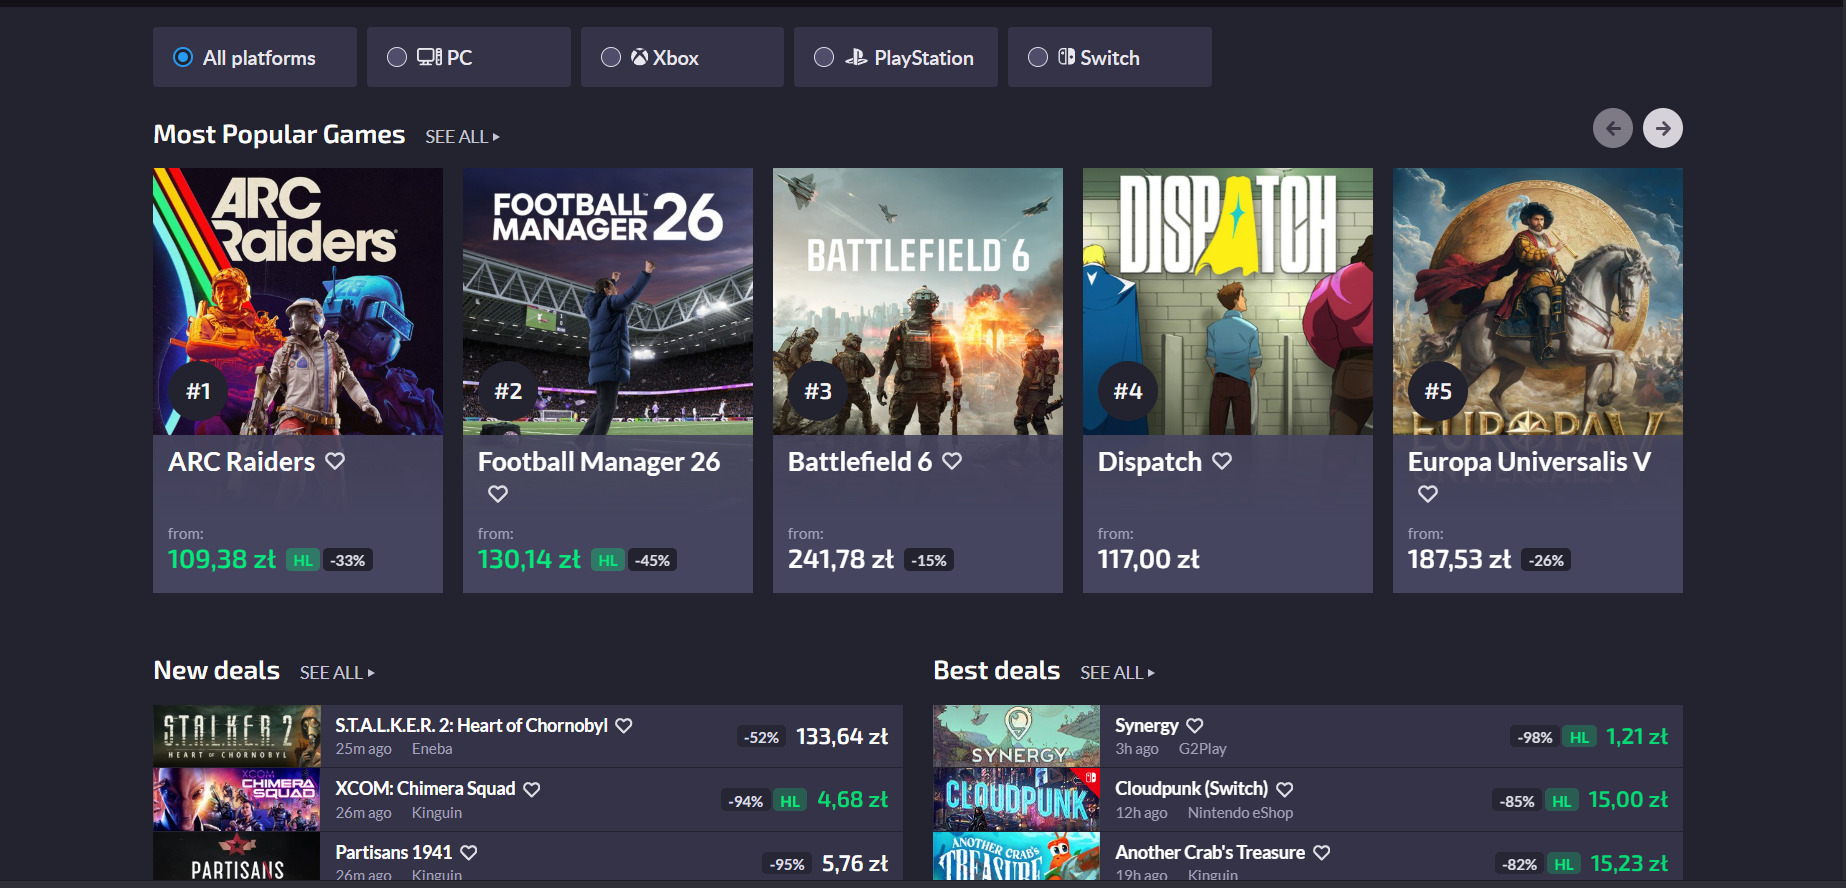The height and width of the screenshot is (888, 1846).
Task: Show next popular games with right arrow
Action: [1662, 128]
